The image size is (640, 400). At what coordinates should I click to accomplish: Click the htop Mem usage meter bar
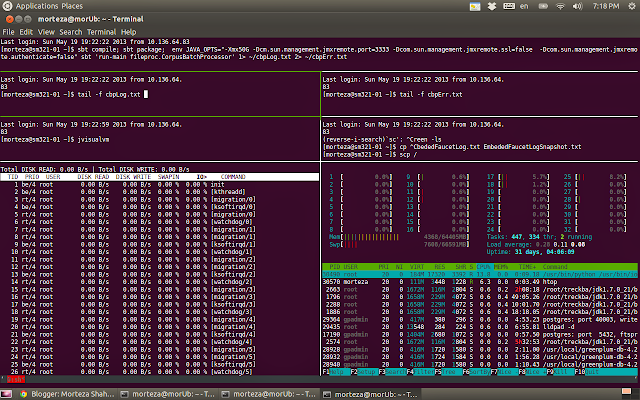point(400,237)
